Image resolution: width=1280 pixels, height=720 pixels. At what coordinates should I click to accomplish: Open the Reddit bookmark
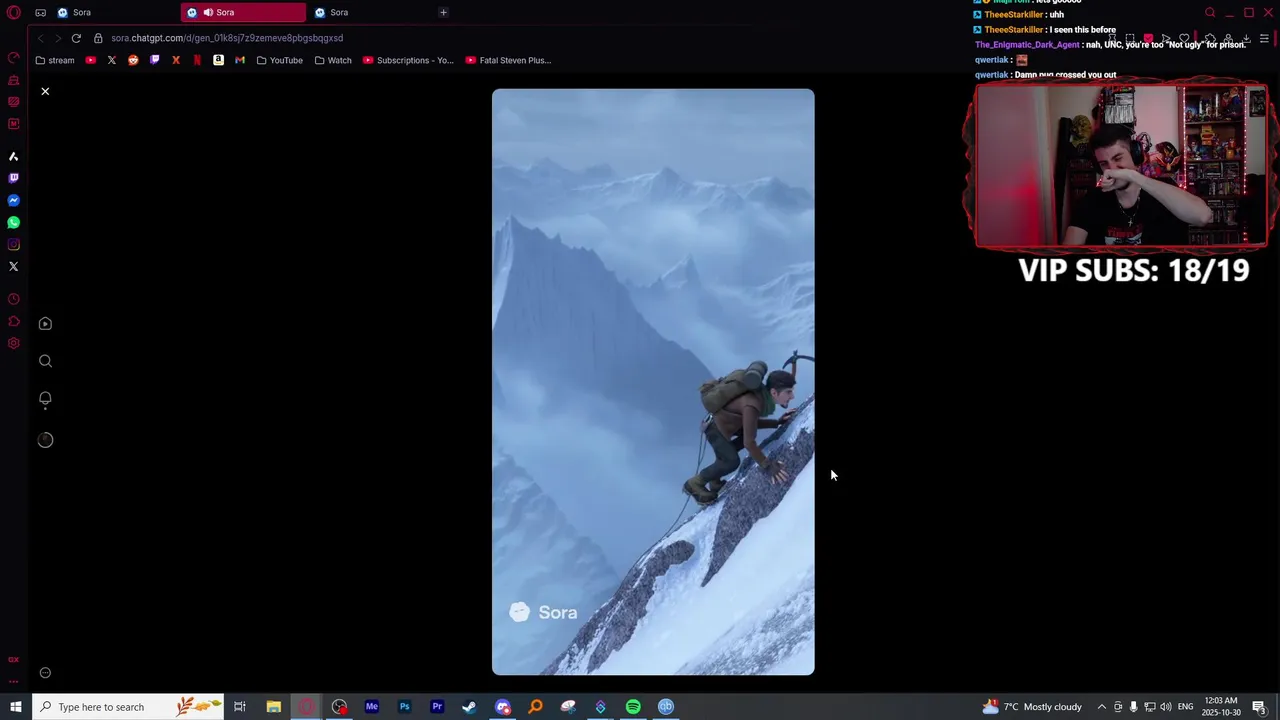pos(133,60)
